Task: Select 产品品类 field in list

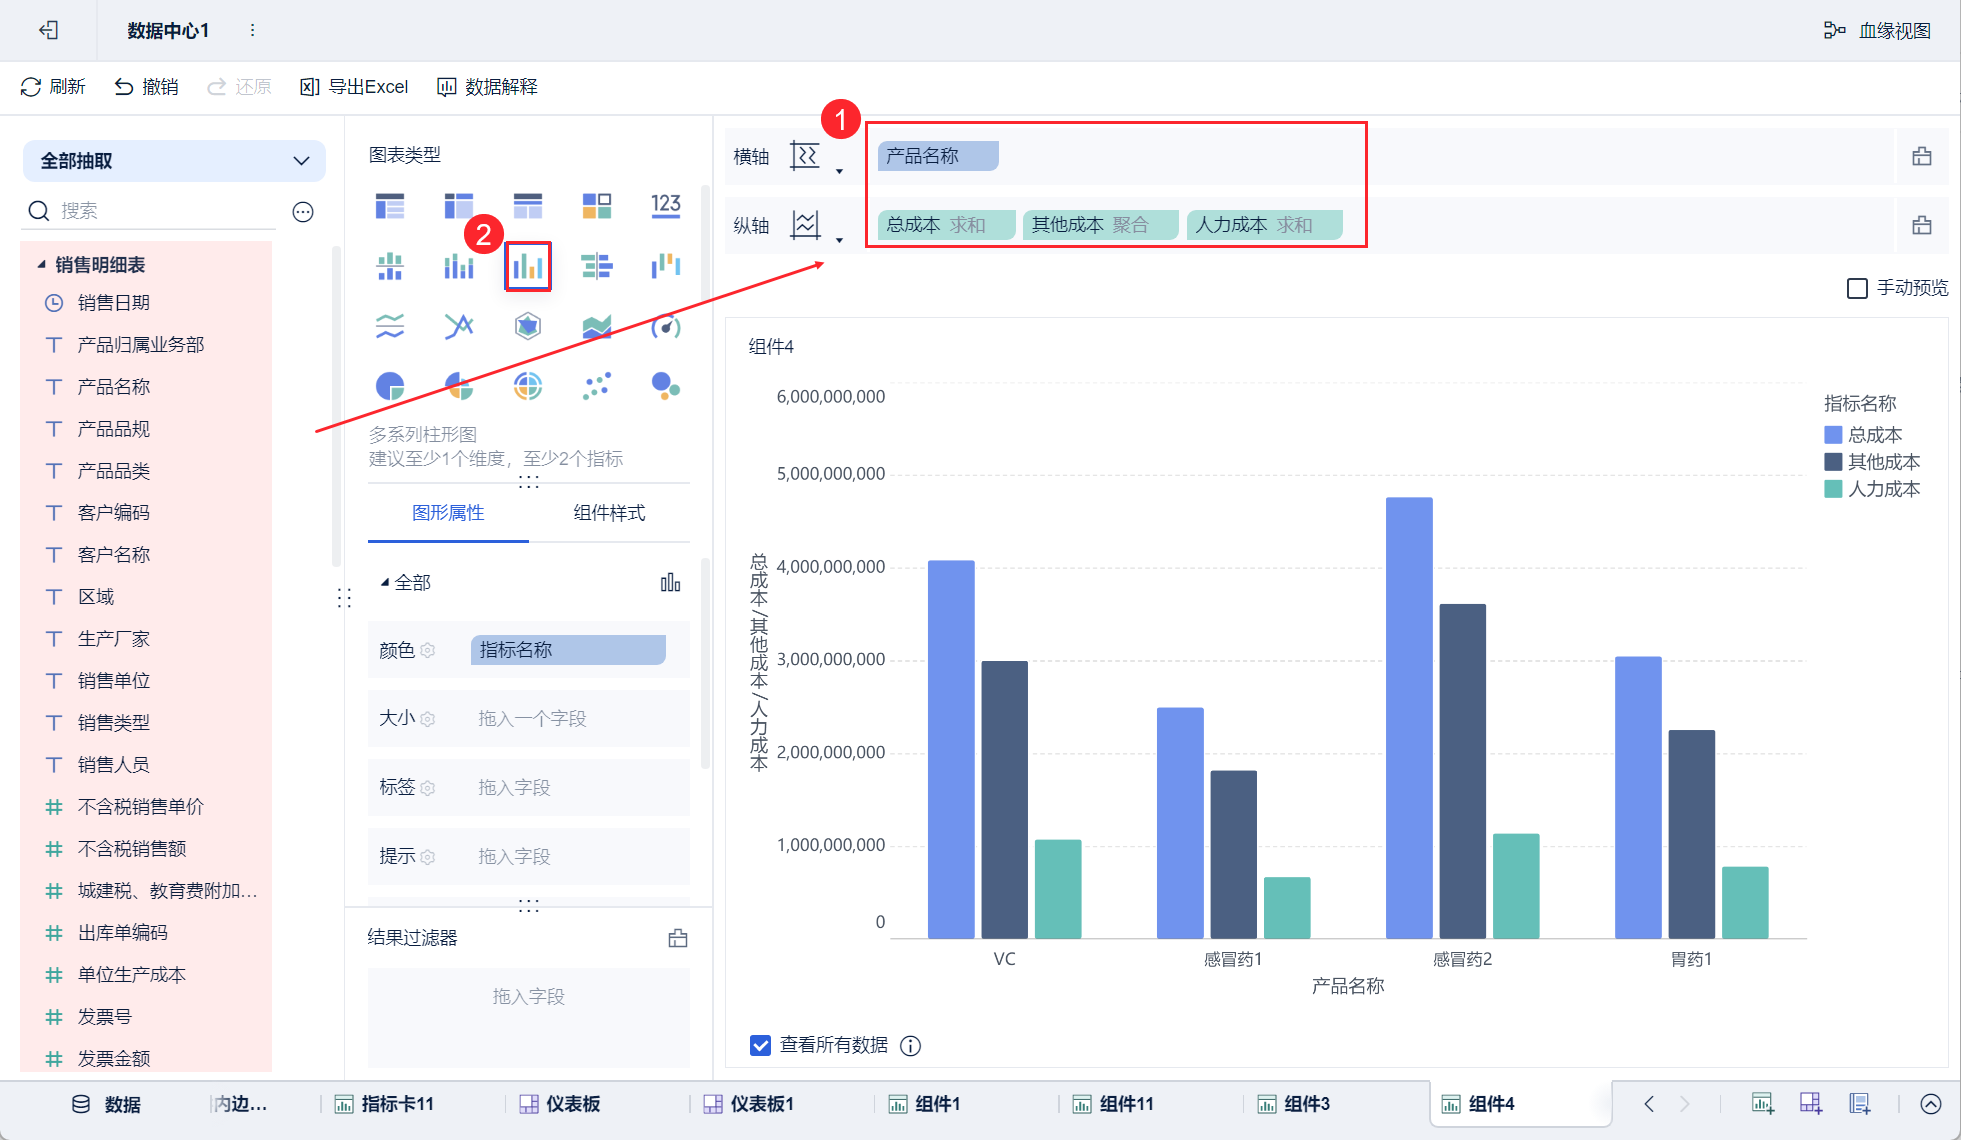Action: pos(114,471)
